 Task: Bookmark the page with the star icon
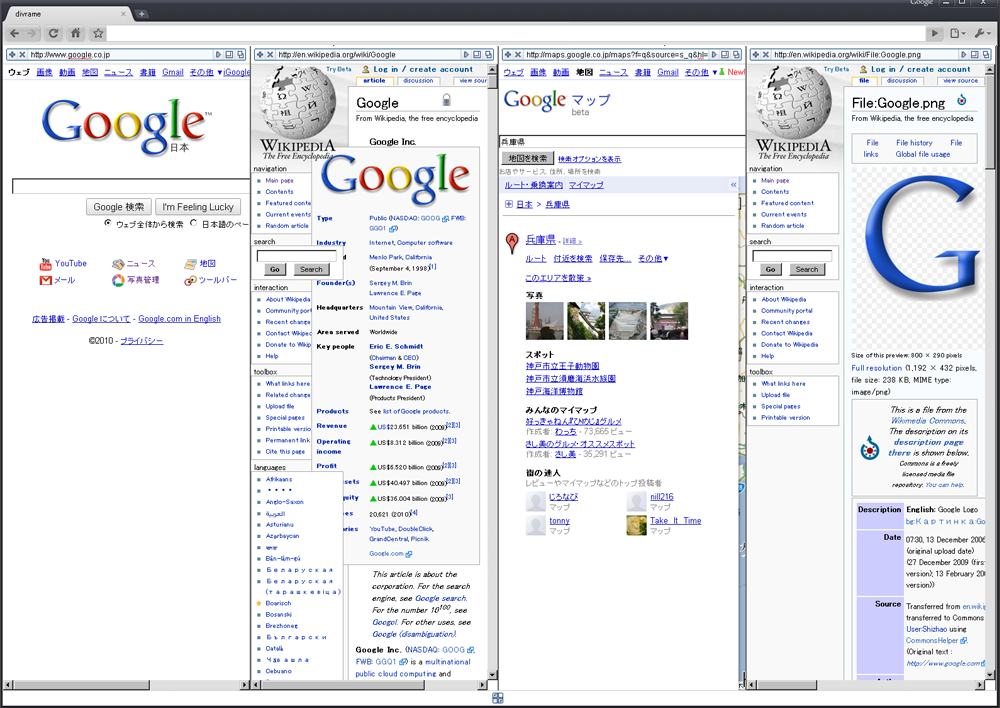(x=98, y=33)
